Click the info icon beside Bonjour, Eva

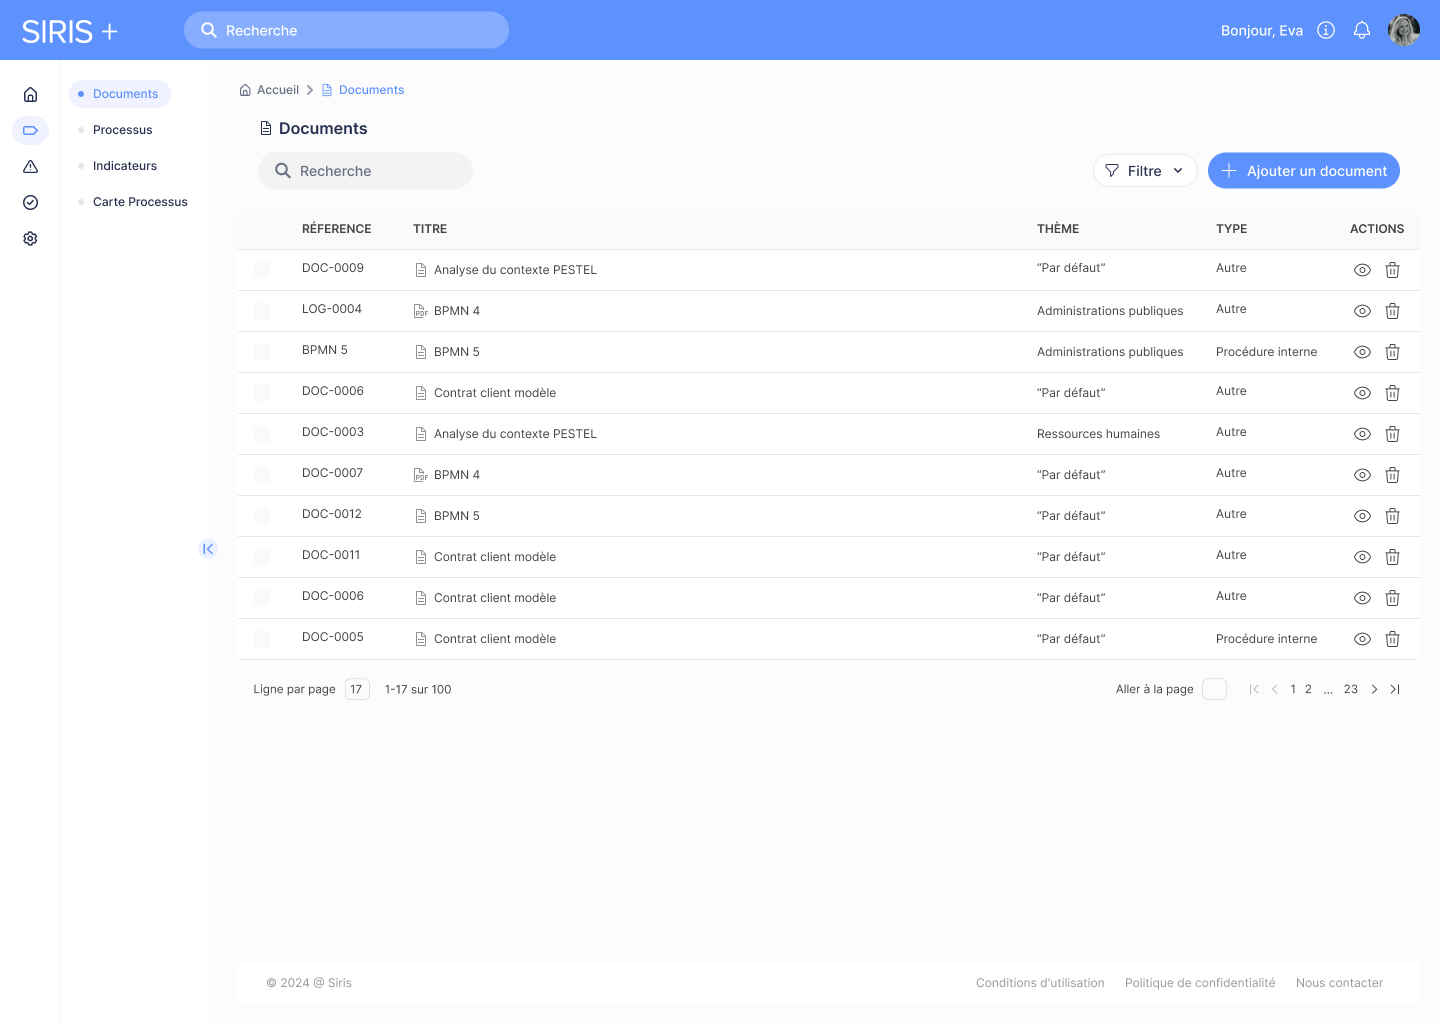(1326, 31)
